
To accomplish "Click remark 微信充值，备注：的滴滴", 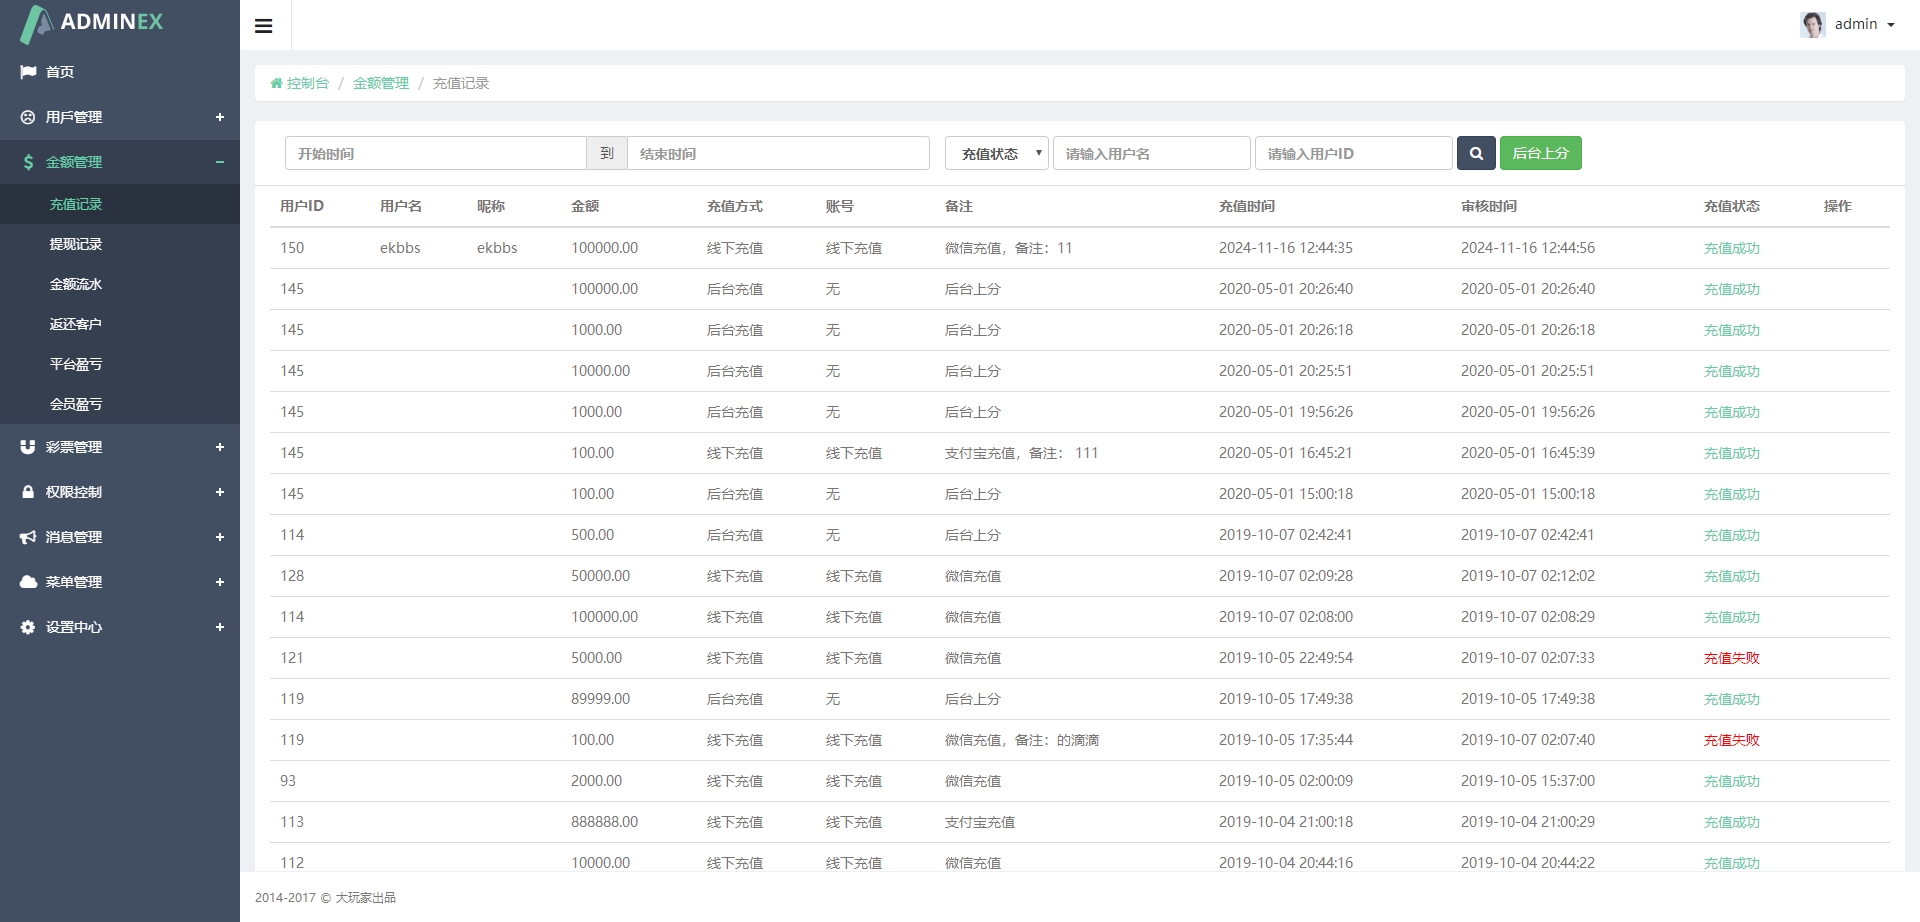I will 1022,740.
